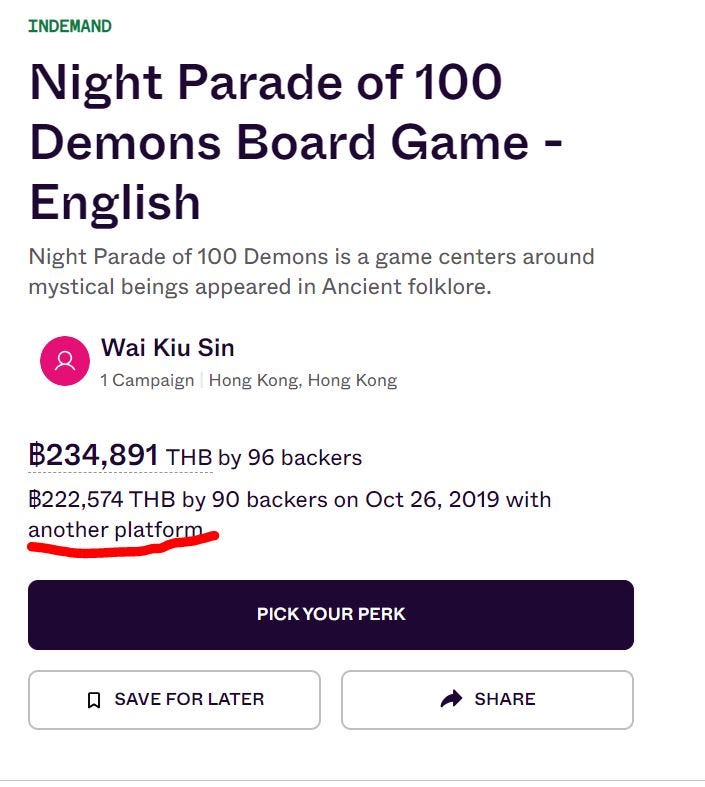Click the THB label beside ฿234,891
The width and height of the screenshot is (705, 787).
coord(189,458)
